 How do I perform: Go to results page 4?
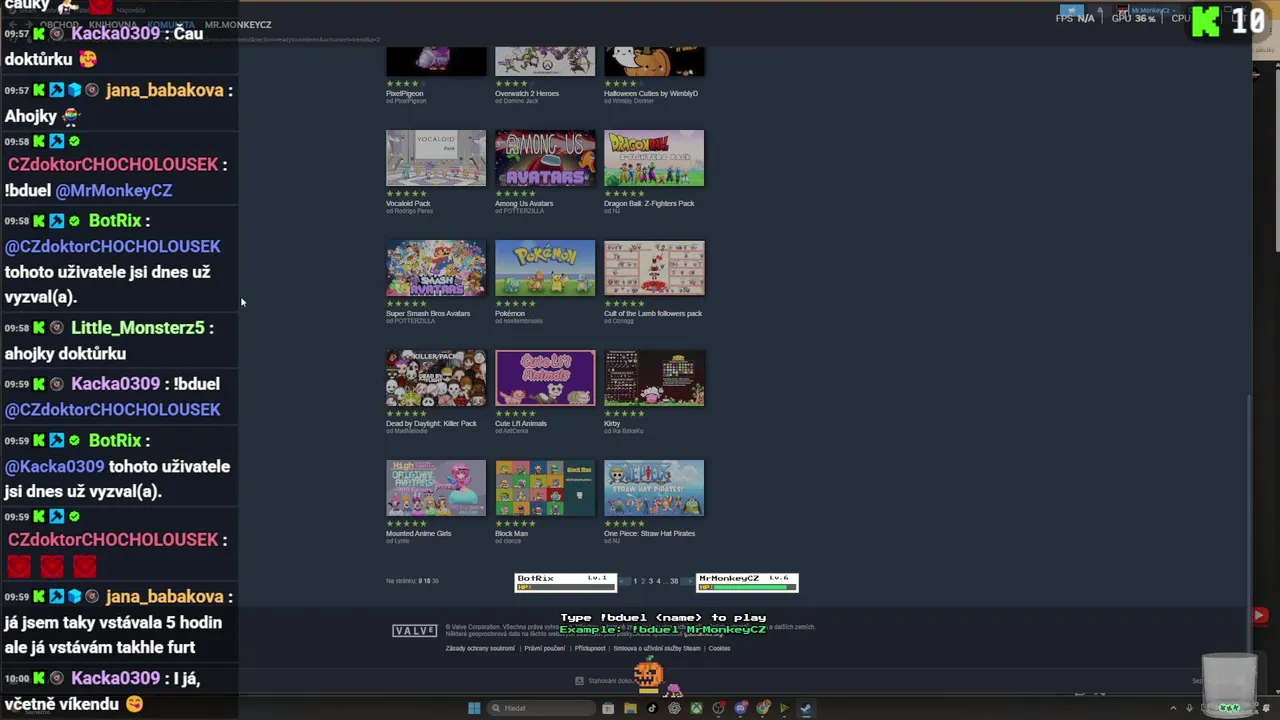tap(658, 581)
